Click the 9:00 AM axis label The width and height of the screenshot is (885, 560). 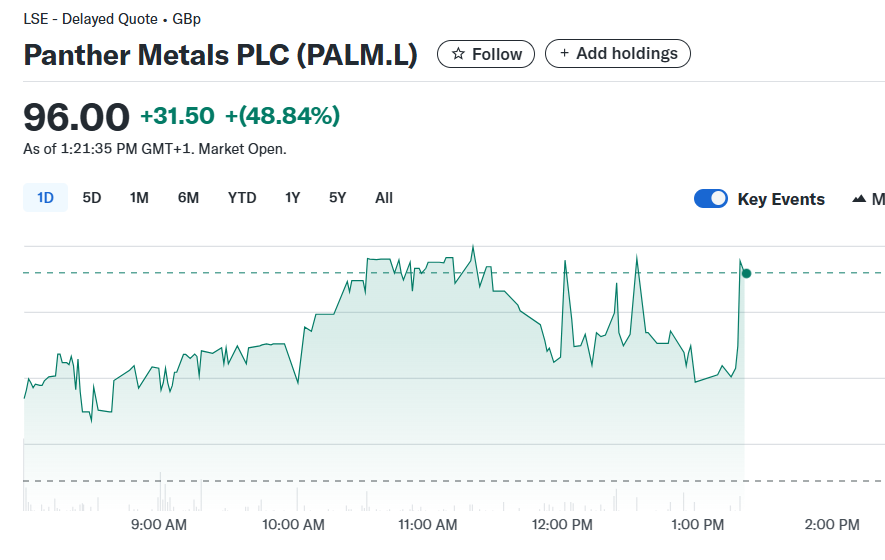[159, 524]
